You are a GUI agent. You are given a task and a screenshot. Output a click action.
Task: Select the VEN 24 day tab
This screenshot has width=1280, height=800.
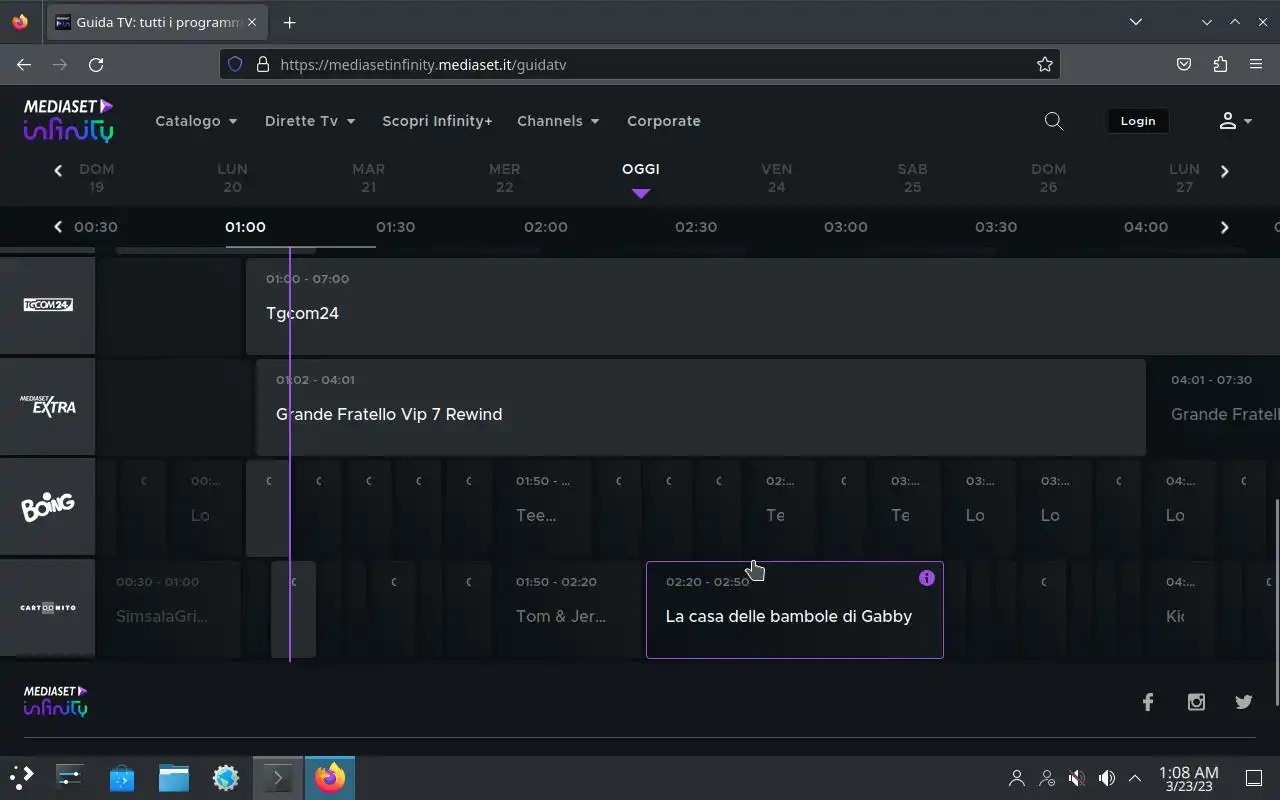click(776, 178)
